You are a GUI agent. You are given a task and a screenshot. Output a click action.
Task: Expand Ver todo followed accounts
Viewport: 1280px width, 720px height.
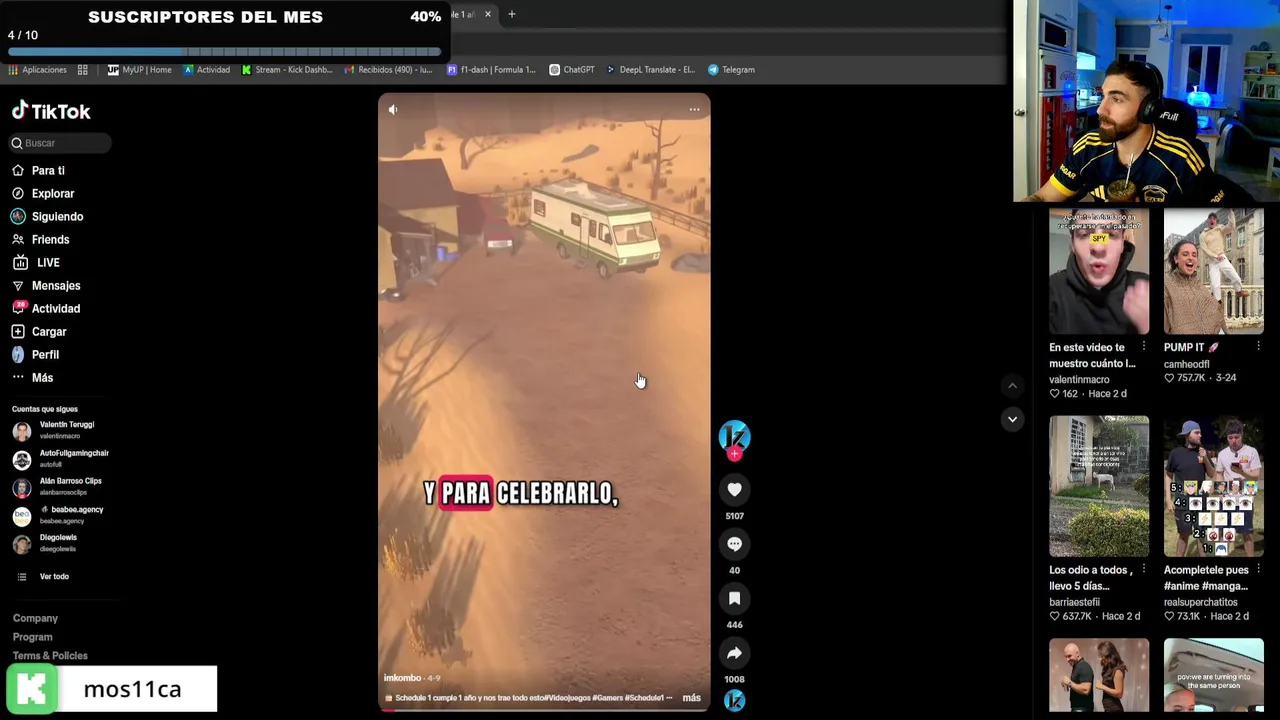pyautogui.click(x=54, y=577)
